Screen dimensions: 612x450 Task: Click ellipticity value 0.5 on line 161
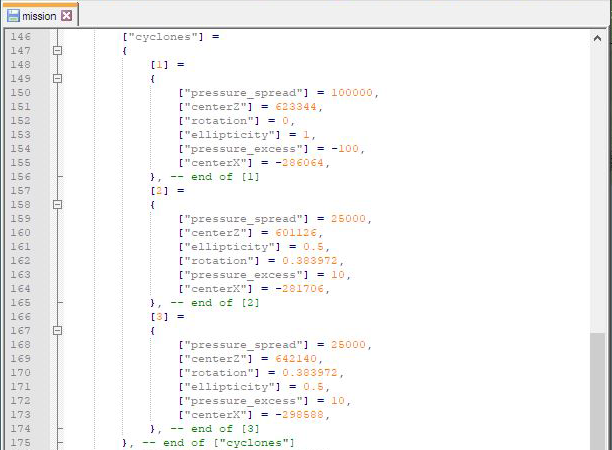pos(313,247)
